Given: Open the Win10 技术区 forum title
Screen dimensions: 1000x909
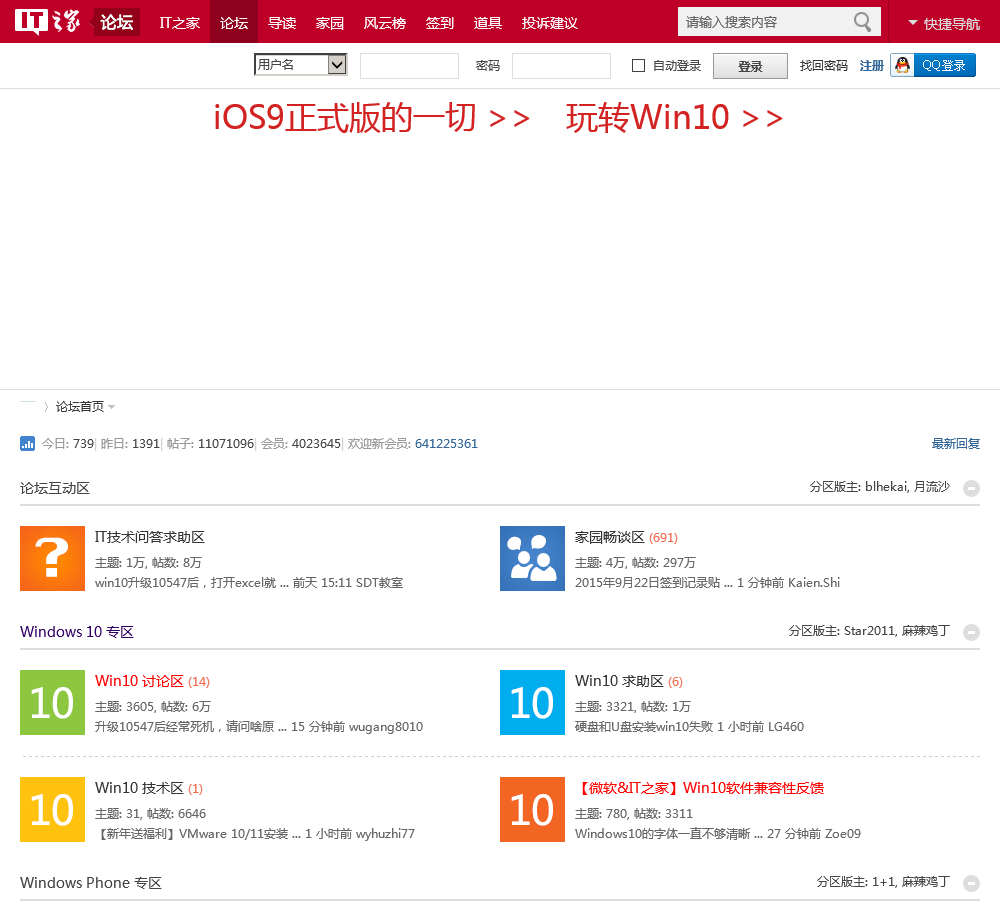Looking at the screenshot, I should 139,788.
